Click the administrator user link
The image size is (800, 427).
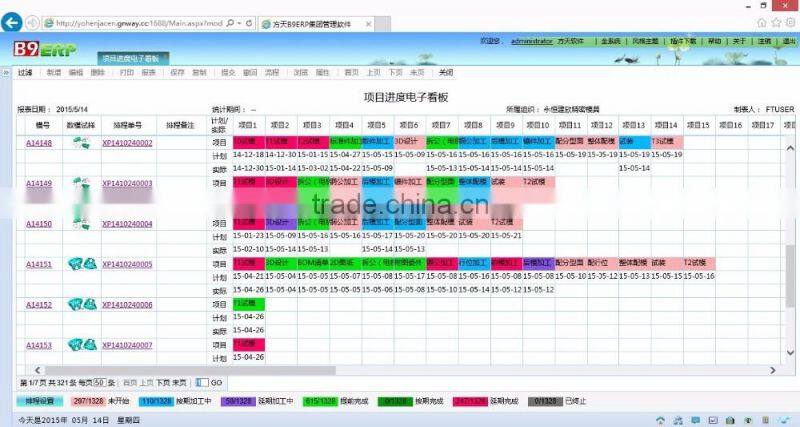pos(531,42)
